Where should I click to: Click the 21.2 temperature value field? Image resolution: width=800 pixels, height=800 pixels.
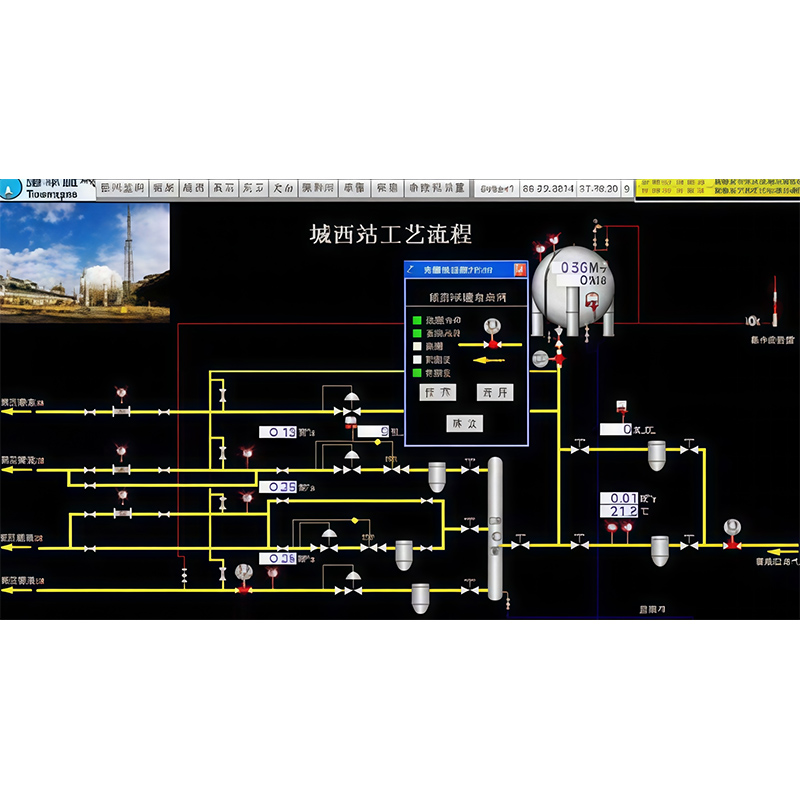point(619,511)
